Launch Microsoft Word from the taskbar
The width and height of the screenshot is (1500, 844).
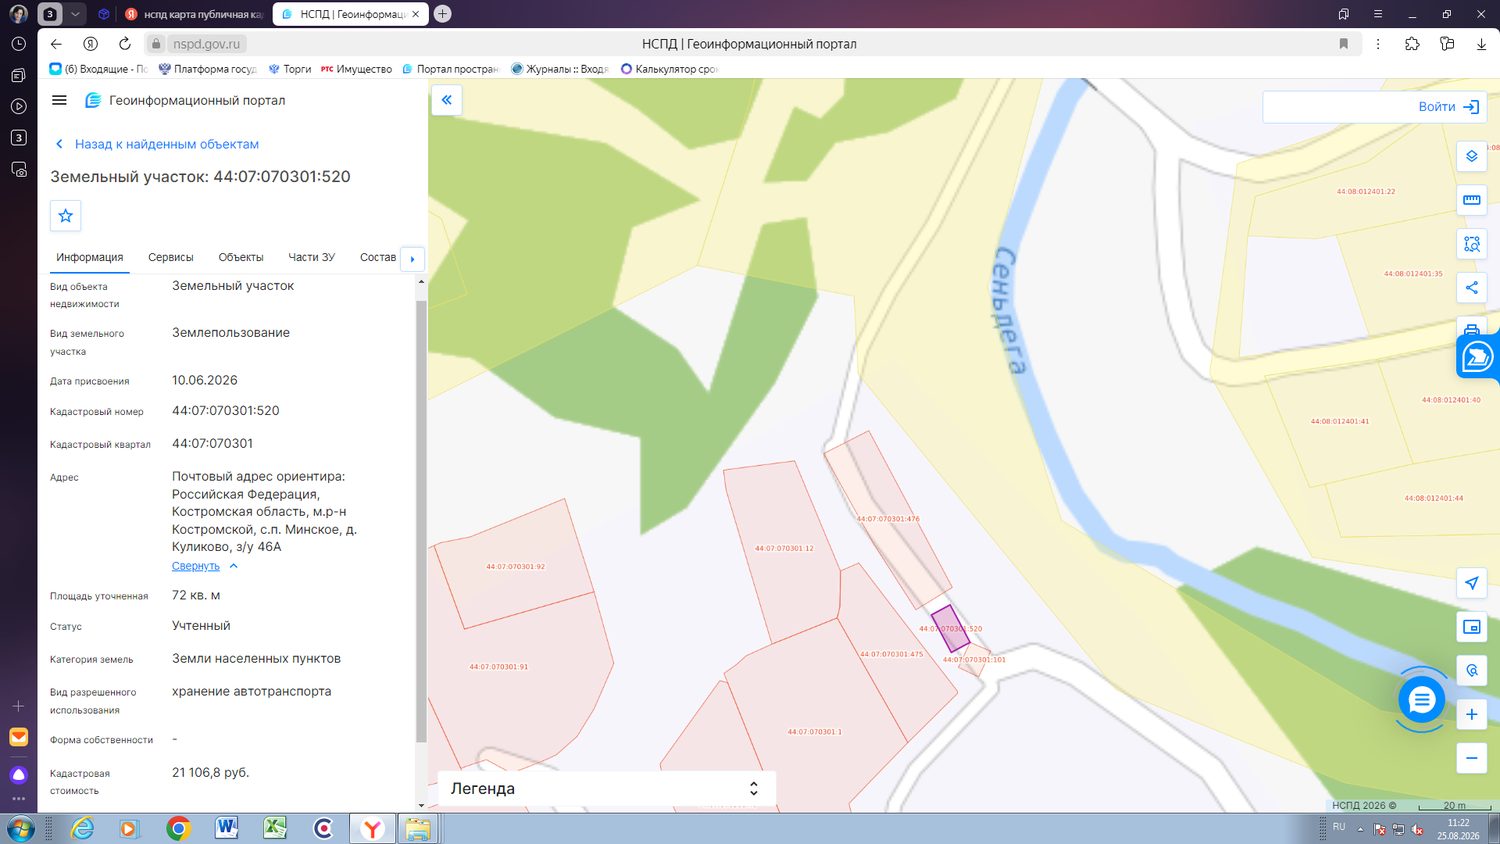226,829
